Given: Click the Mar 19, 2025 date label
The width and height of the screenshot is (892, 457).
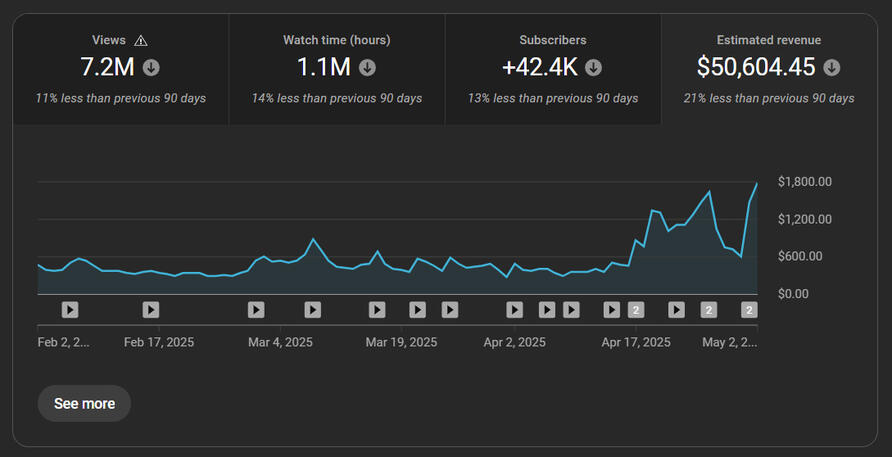Looking at the screenshot, I should pos(401,342).
